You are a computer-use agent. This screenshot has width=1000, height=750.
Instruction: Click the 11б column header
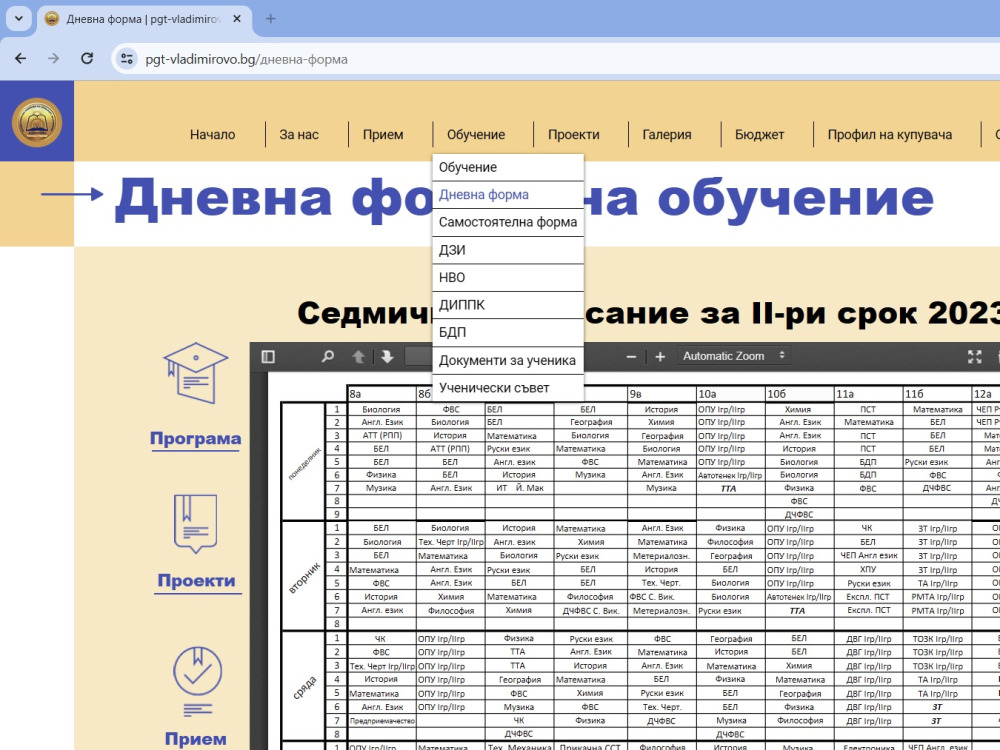tap(938, 394)
